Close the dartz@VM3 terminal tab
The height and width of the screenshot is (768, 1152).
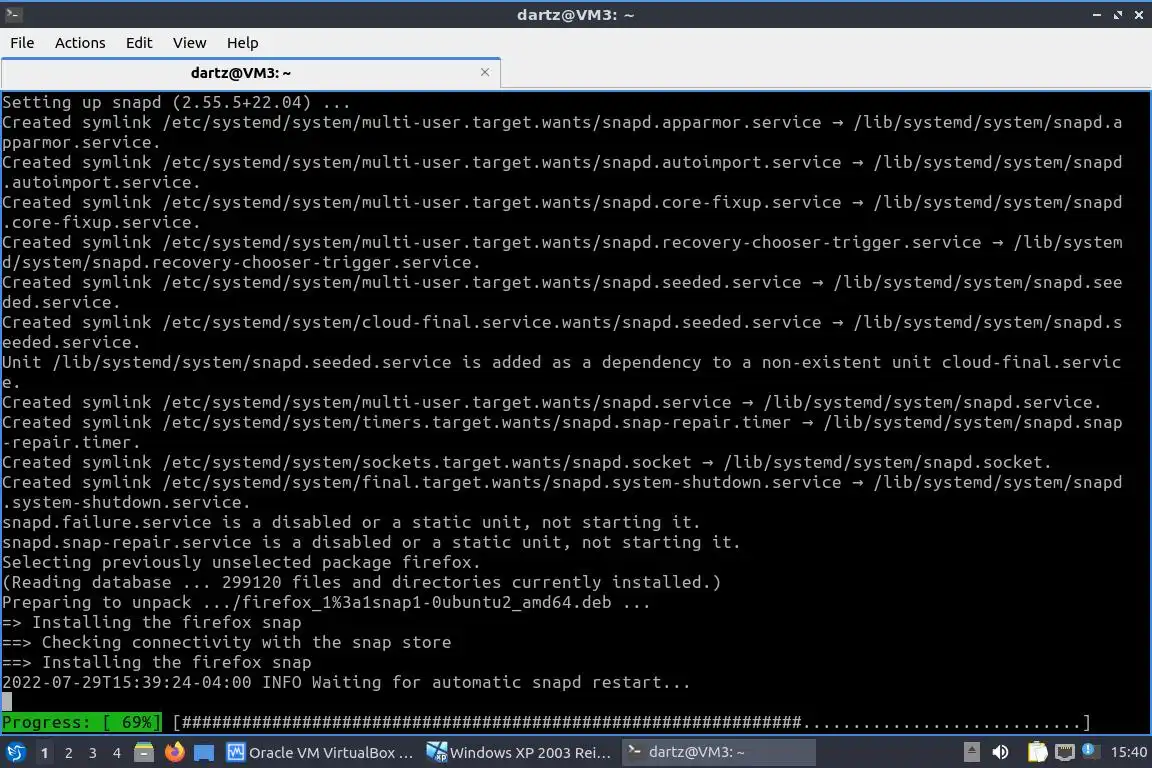click(485, 72)
